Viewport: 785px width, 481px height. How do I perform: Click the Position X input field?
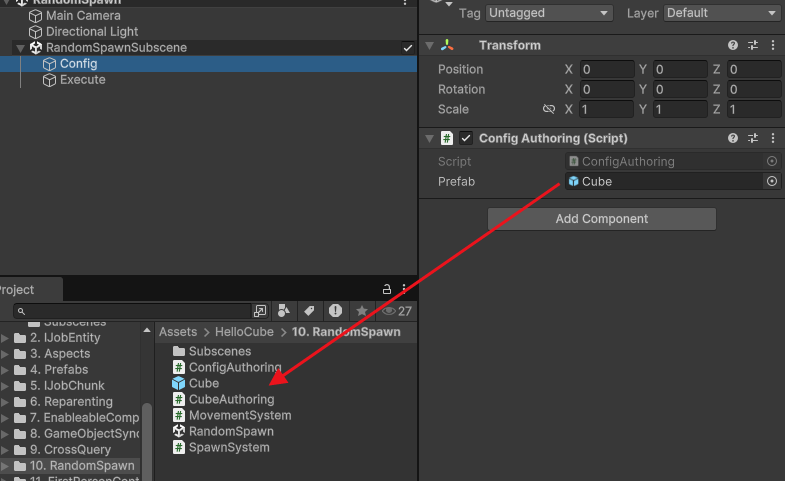[x=607, y=69]
